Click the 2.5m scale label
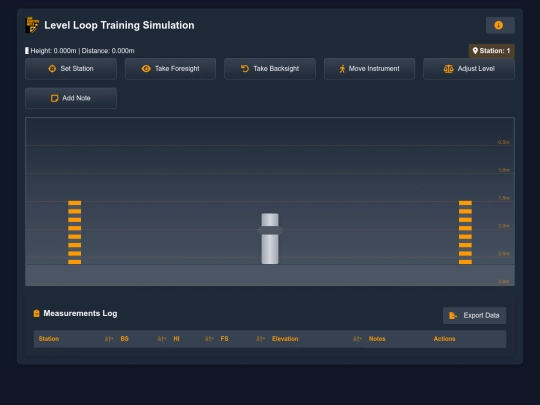 click(504, 254)
